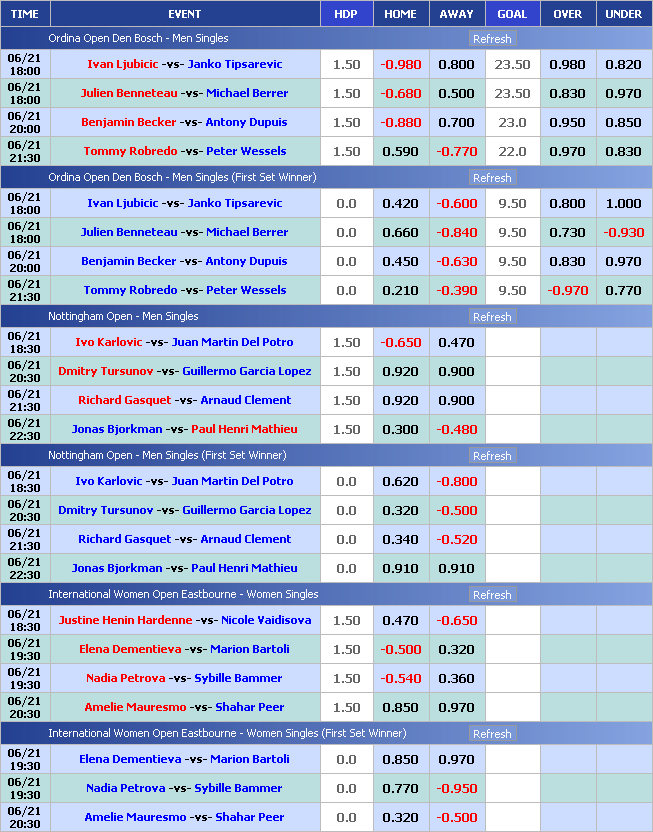Refresh Nottingham Open First Set Winner section

[491, 456]
